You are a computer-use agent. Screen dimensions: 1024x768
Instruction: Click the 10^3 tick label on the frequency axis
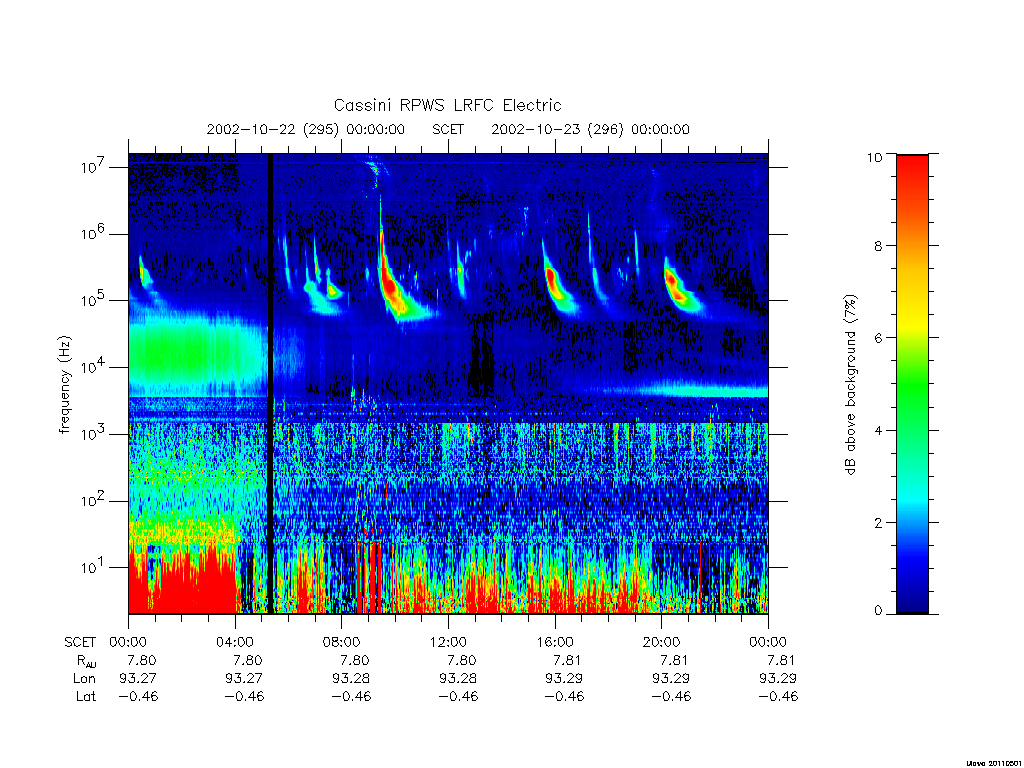[x=94, y=434]
